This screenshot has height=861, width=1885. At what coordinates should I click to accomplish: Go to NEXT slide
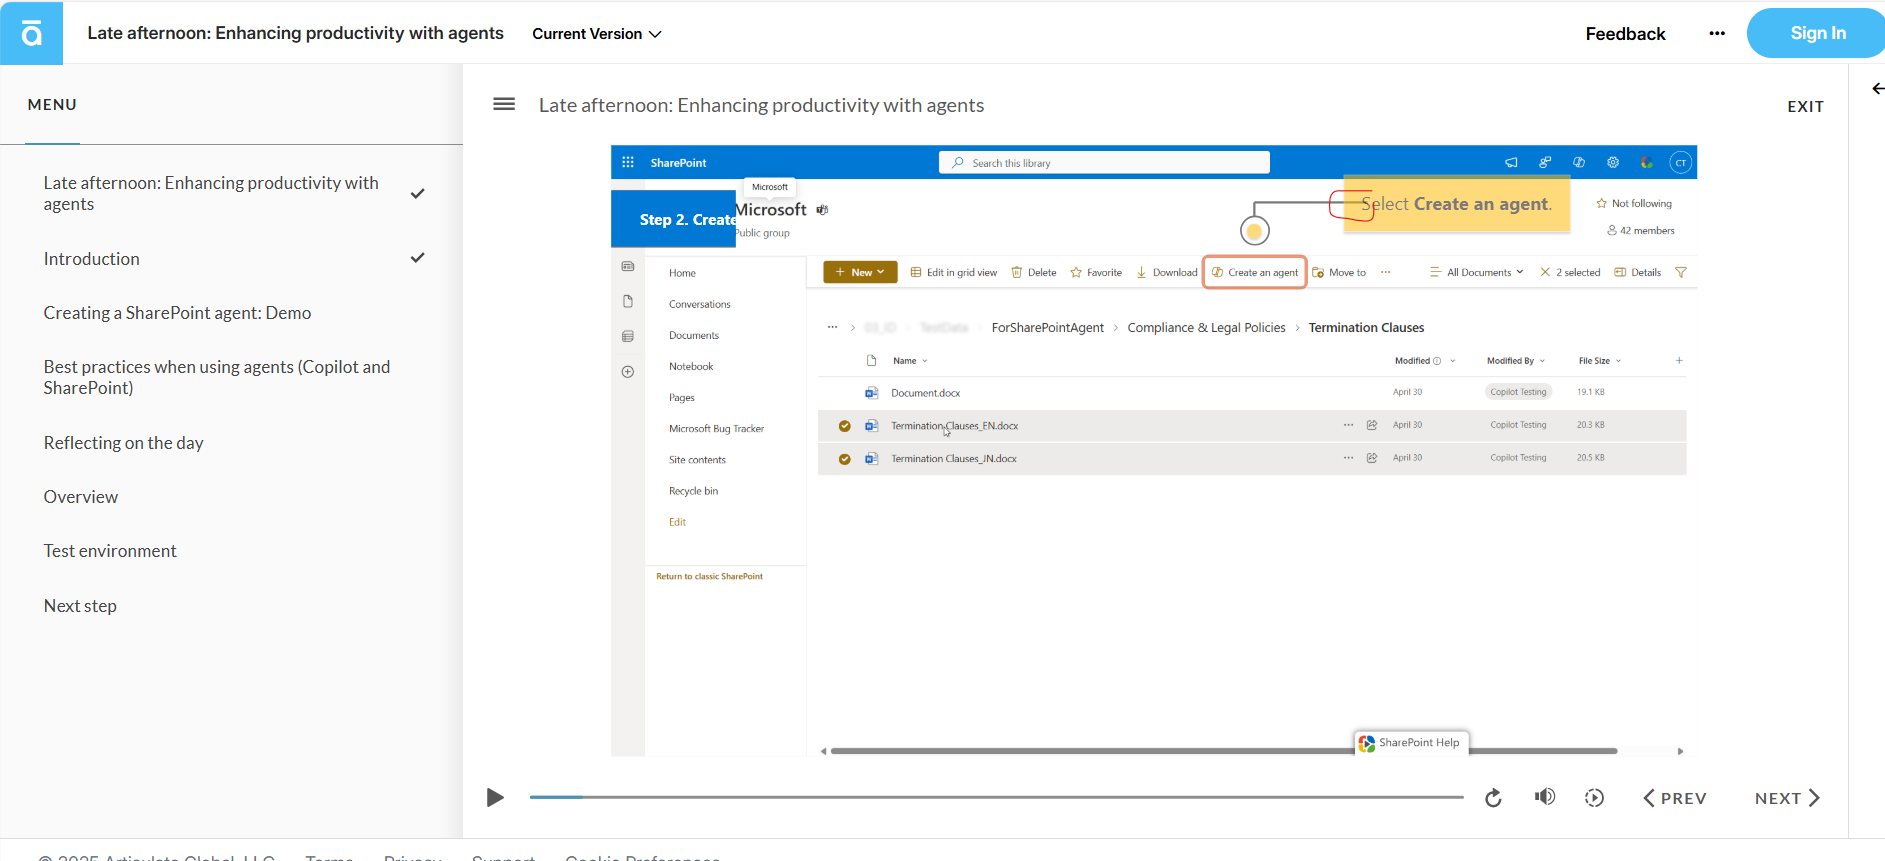(1787, 798)
